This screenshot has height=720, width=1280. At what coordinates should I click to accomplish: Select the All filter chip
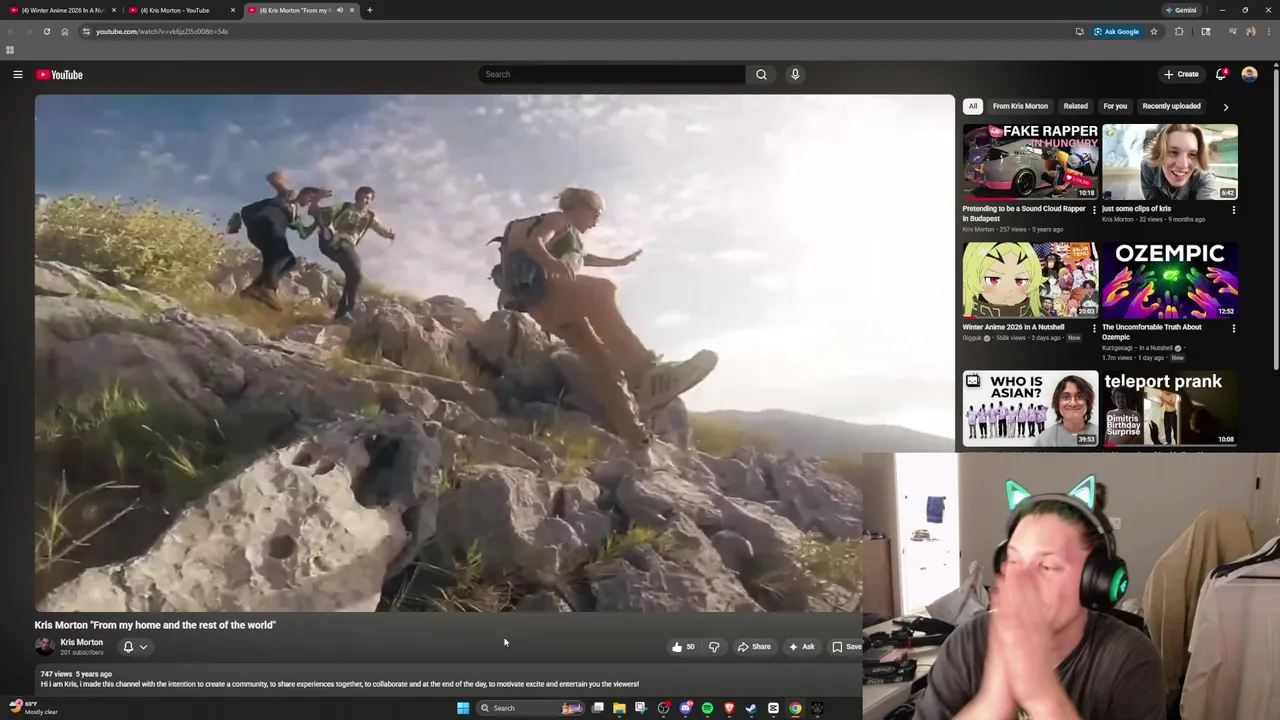pyautogui.click(x=972, y=106)
